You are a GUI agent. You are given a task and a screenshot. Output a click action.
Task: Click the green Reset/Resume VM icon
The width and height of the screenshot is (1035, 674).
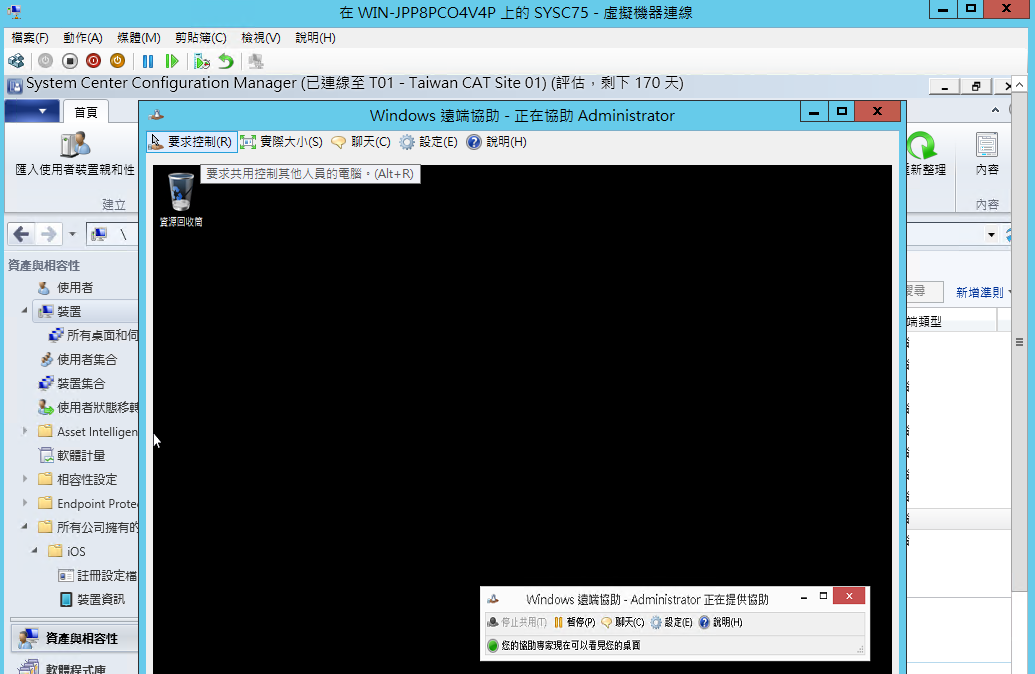point(172,61)
